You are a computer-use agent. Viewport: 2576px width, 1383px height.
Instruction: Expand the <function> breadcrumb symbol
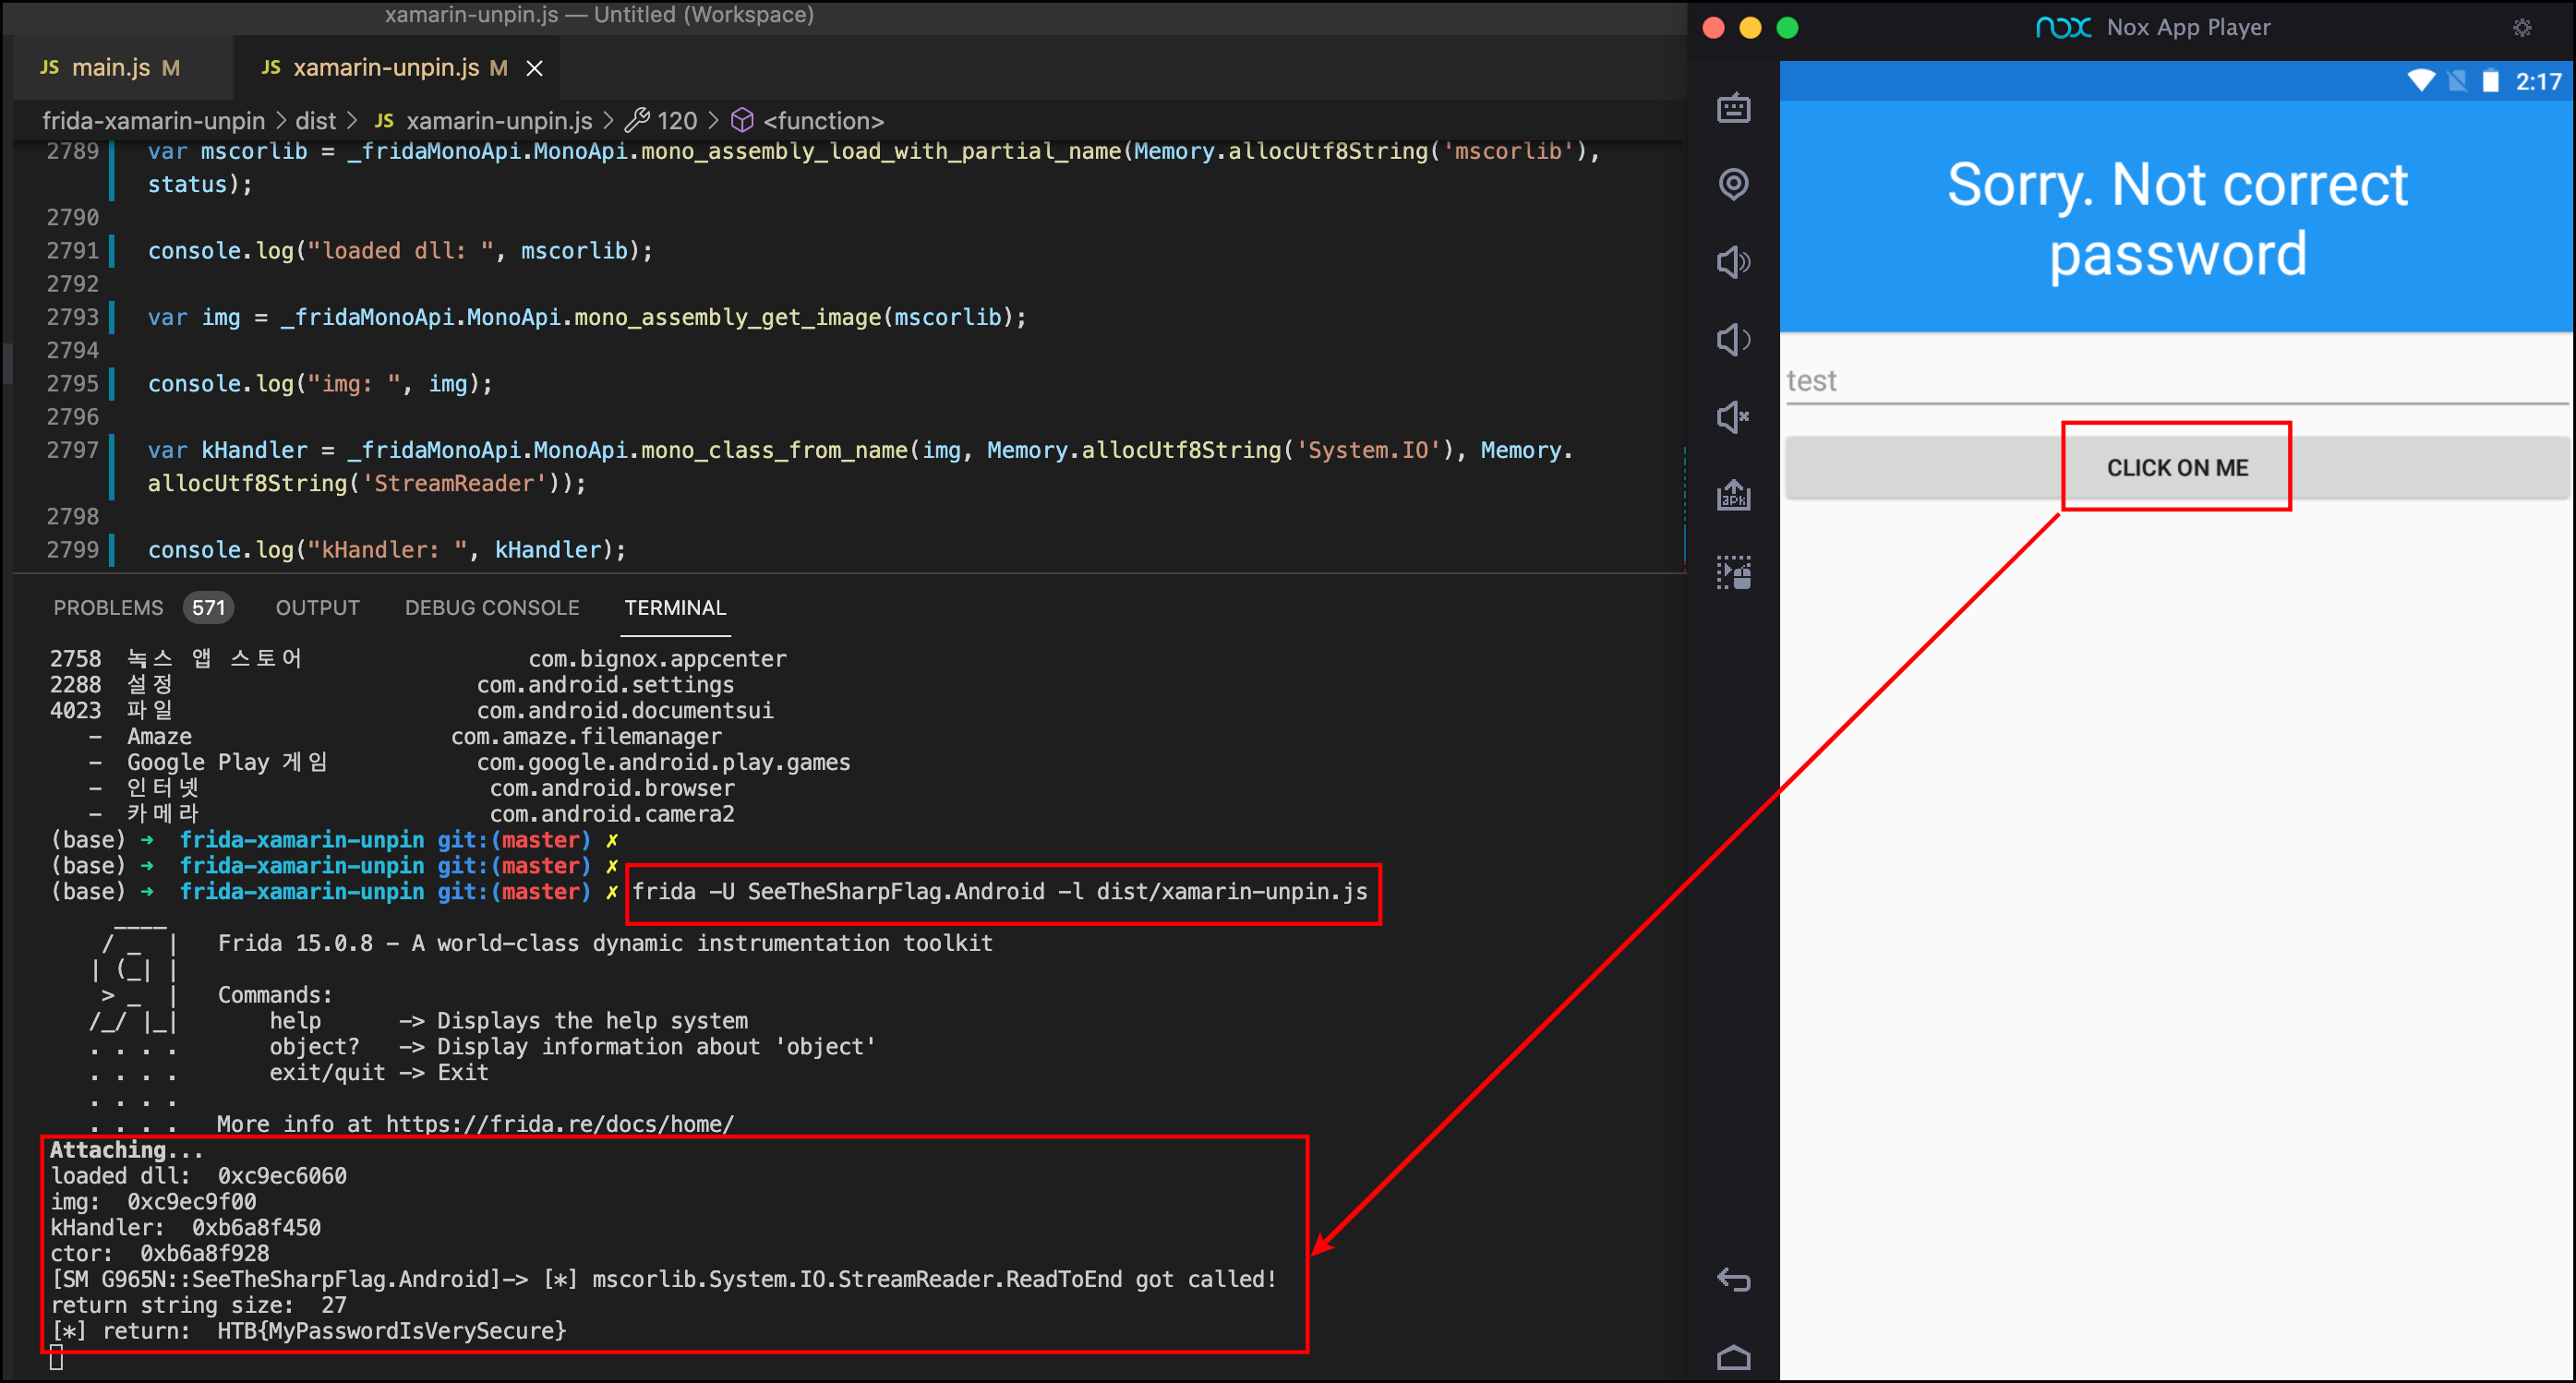pos(822,121)
